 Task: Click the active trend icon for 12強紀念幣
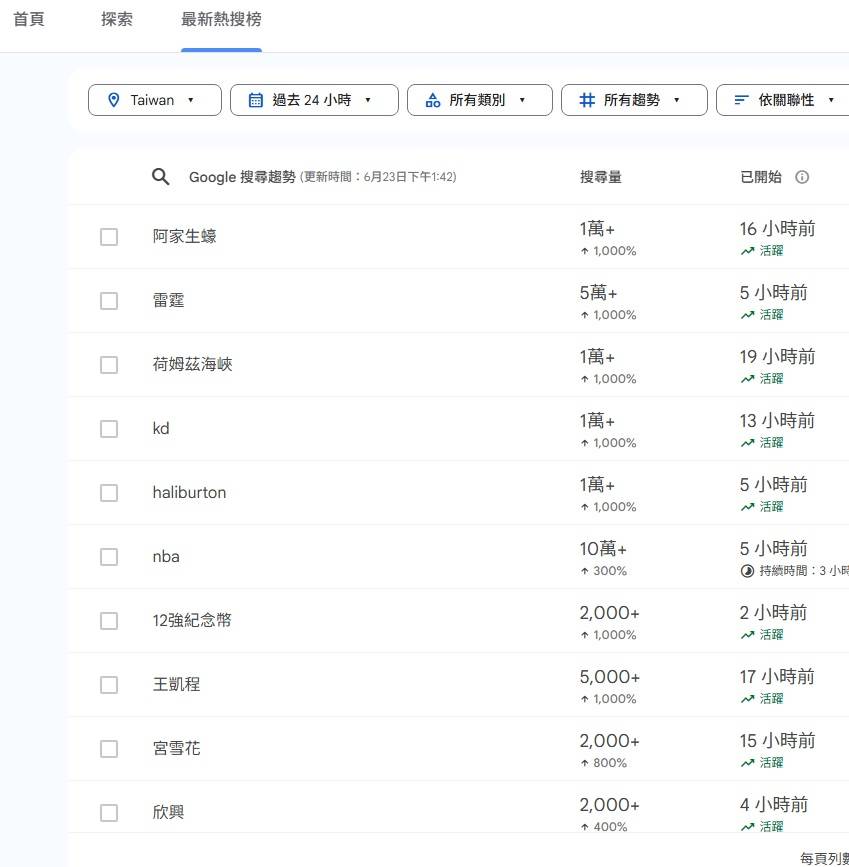pyautogui.click(x=748, y=635)
